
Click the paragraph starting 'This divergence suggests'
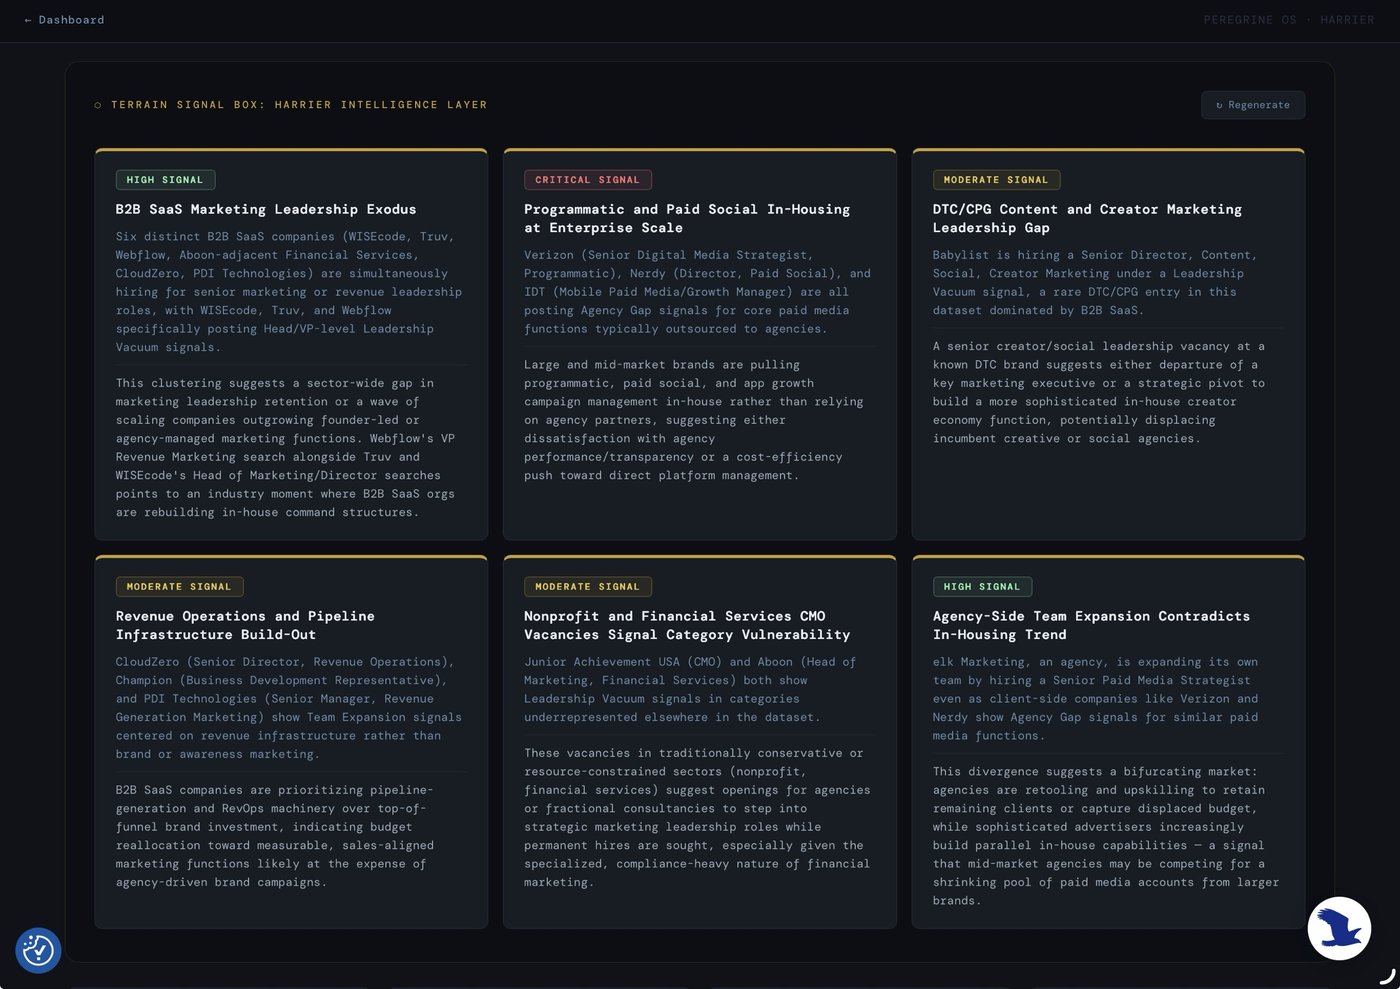pos(1108,836)
